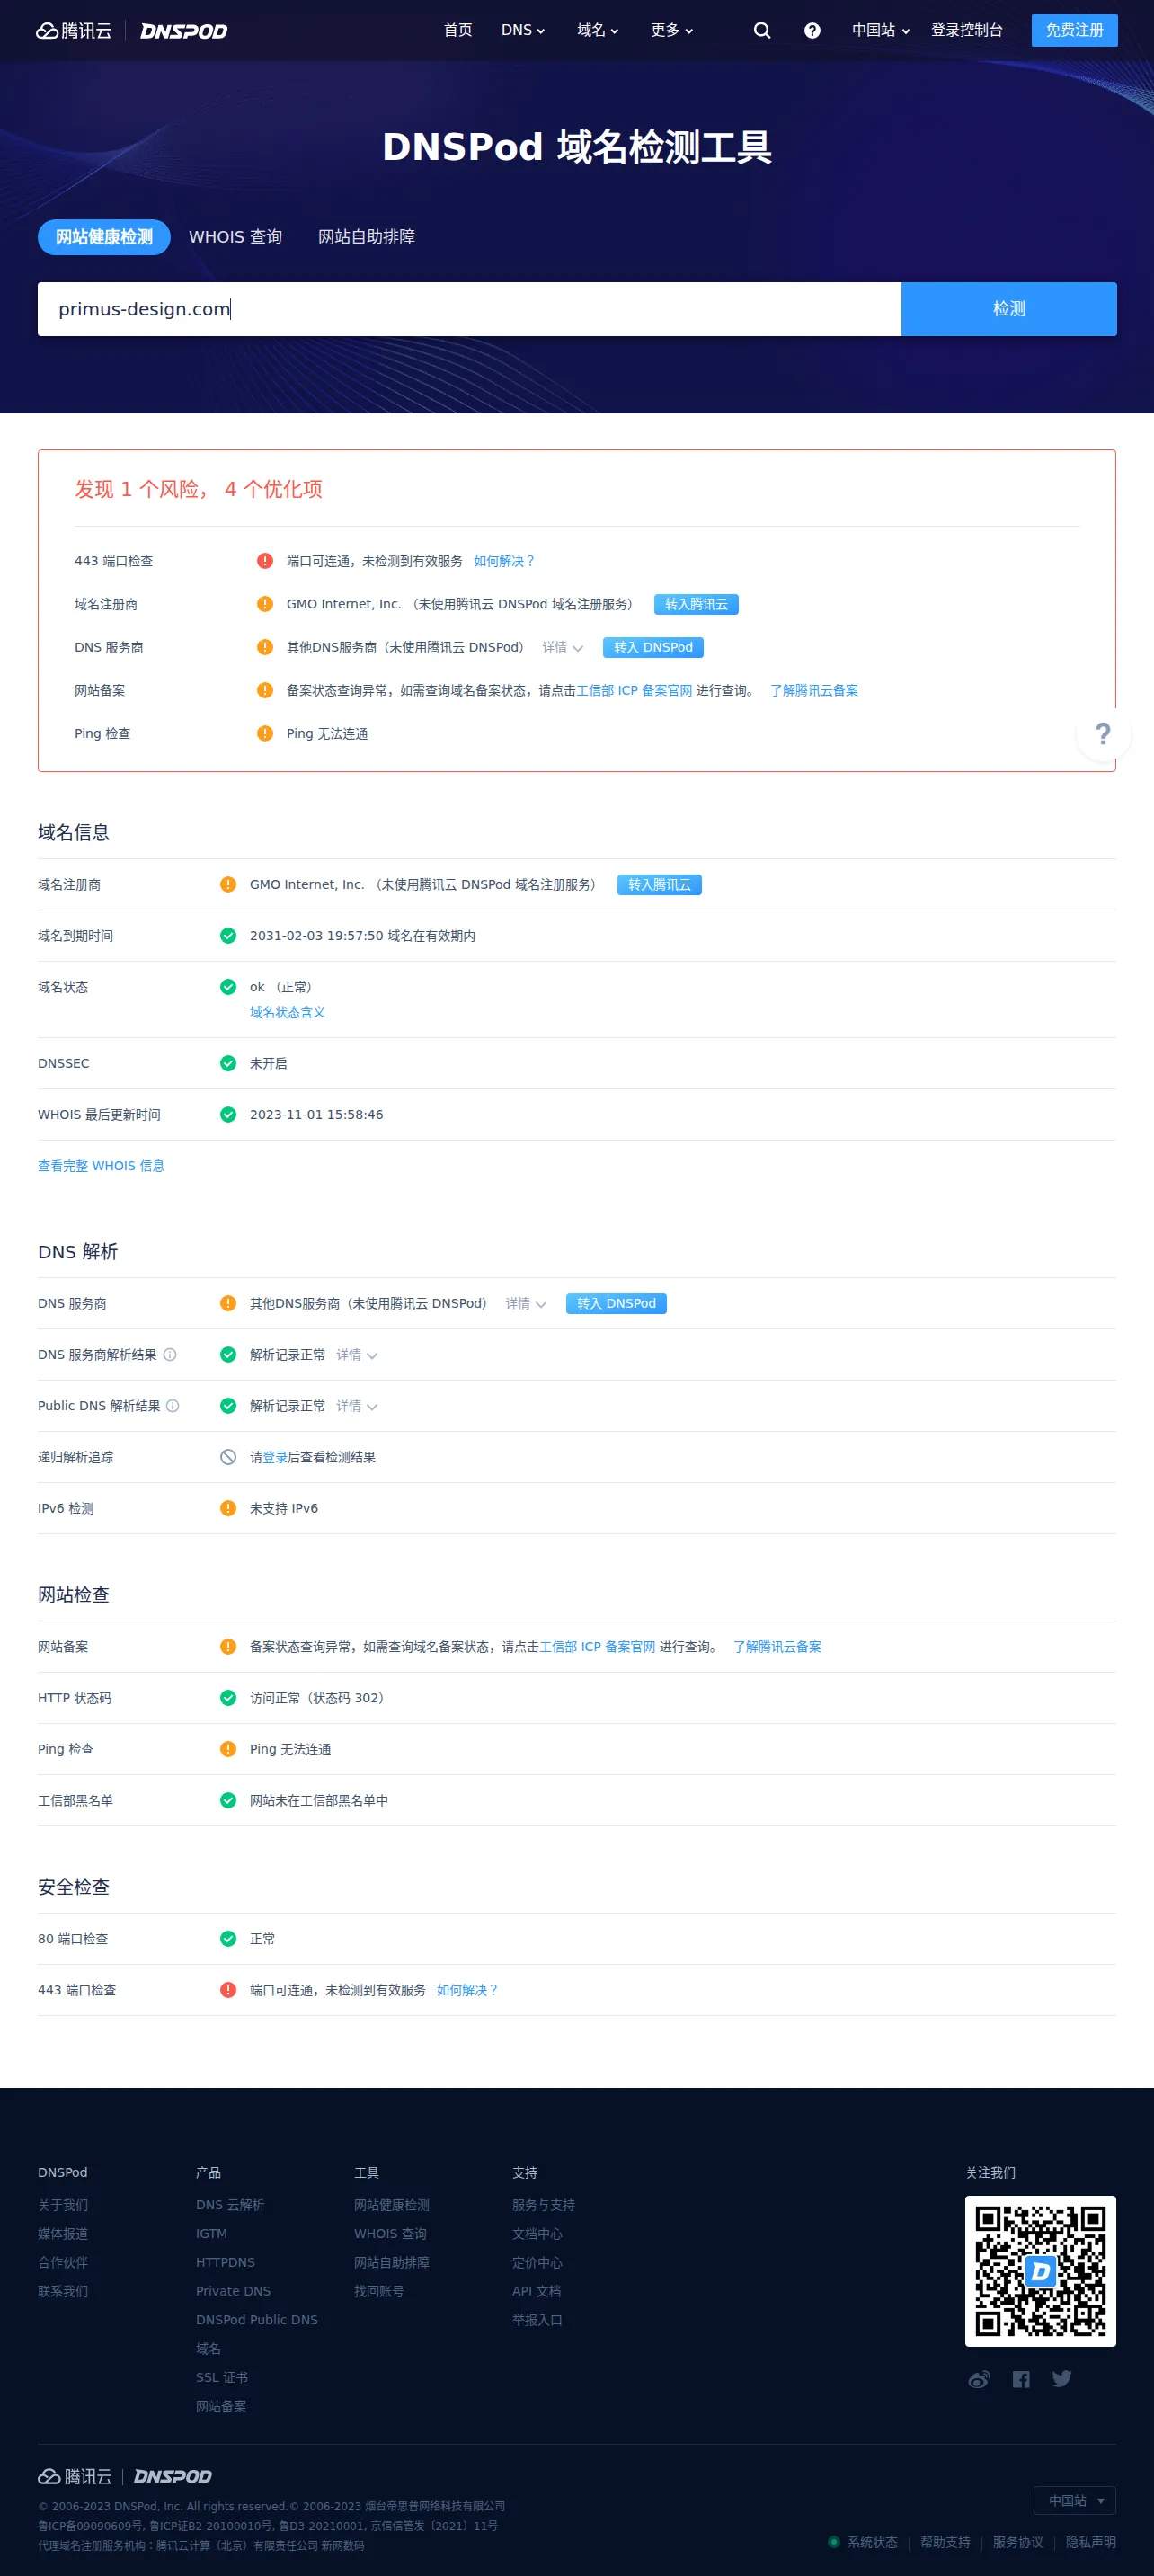Click the green status dot beside 系统状态
This screenshot has height=2576, width=1154.
tap(834, 2541)
